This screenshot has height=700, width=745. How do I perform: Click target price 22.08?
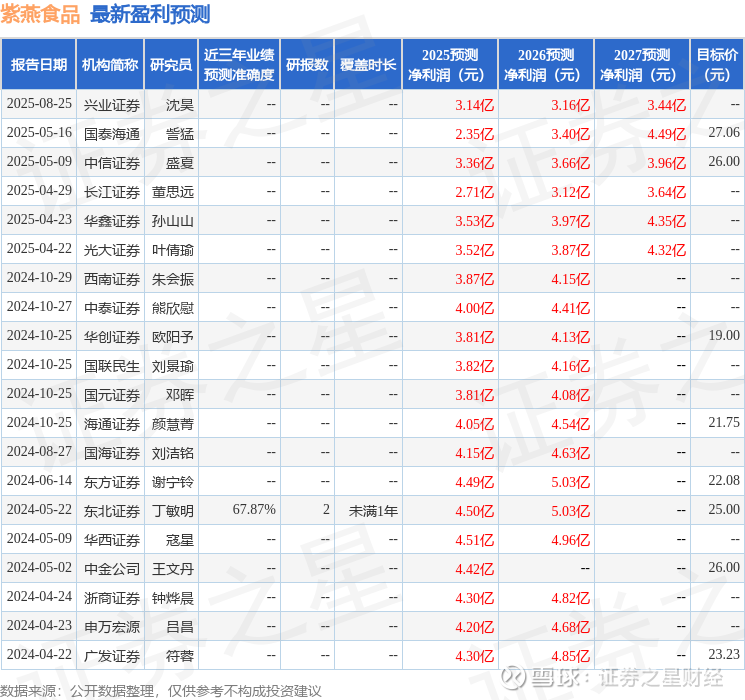[x=724, y=480]
